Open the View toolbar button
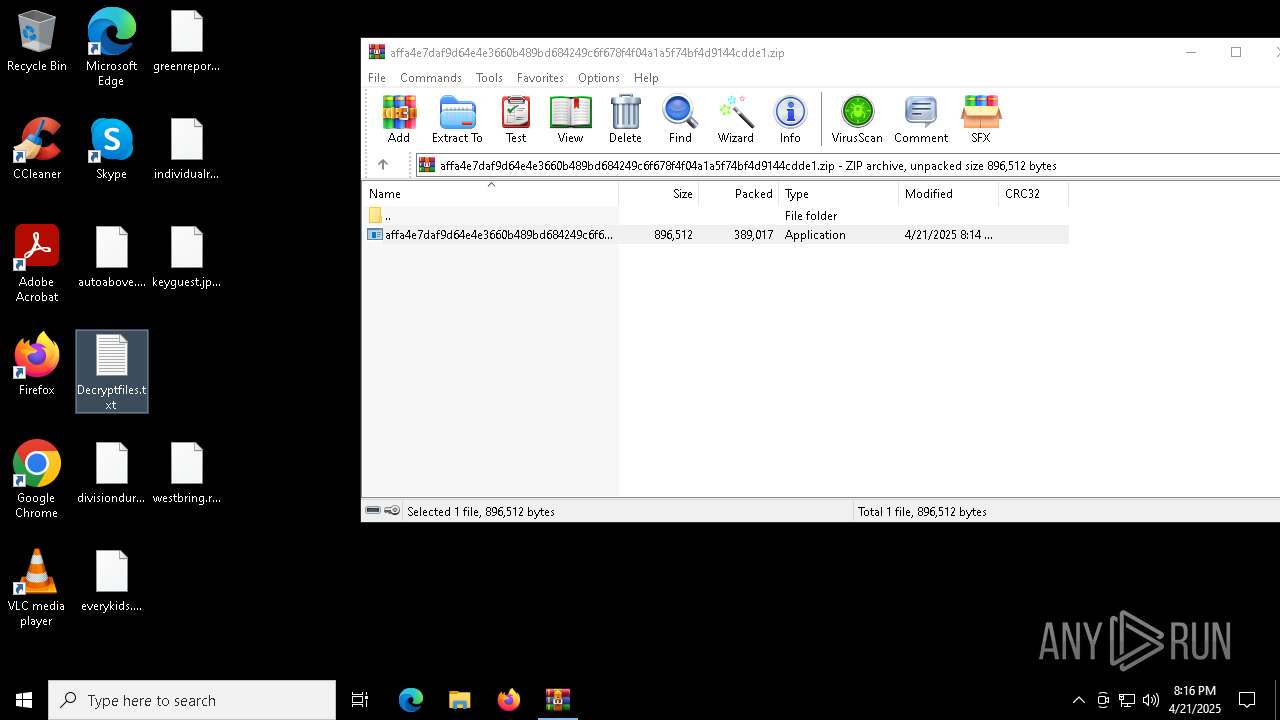1280x720 pixels. coord(570,120)
